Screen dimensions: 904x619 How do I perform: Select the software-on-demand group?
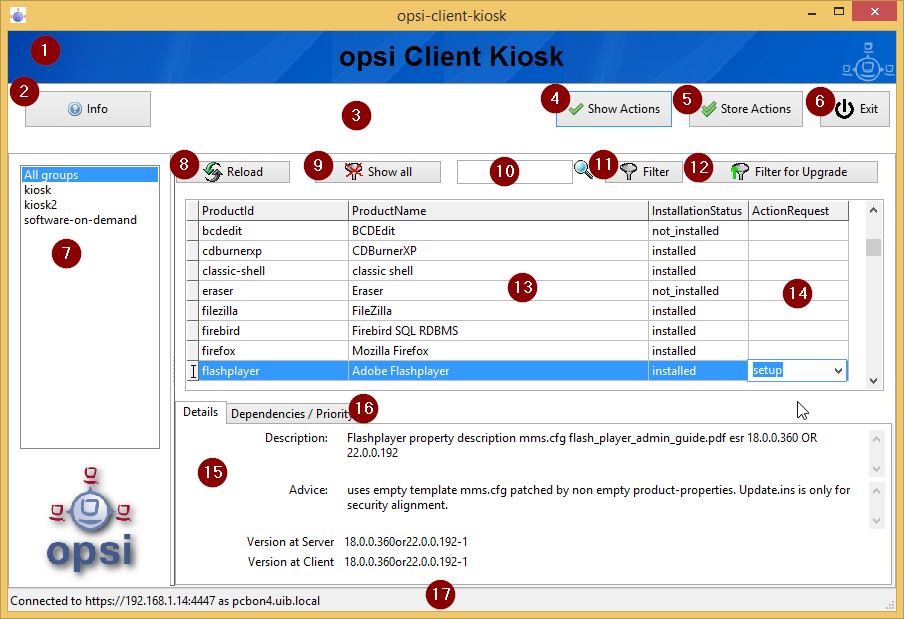(90, 220)
